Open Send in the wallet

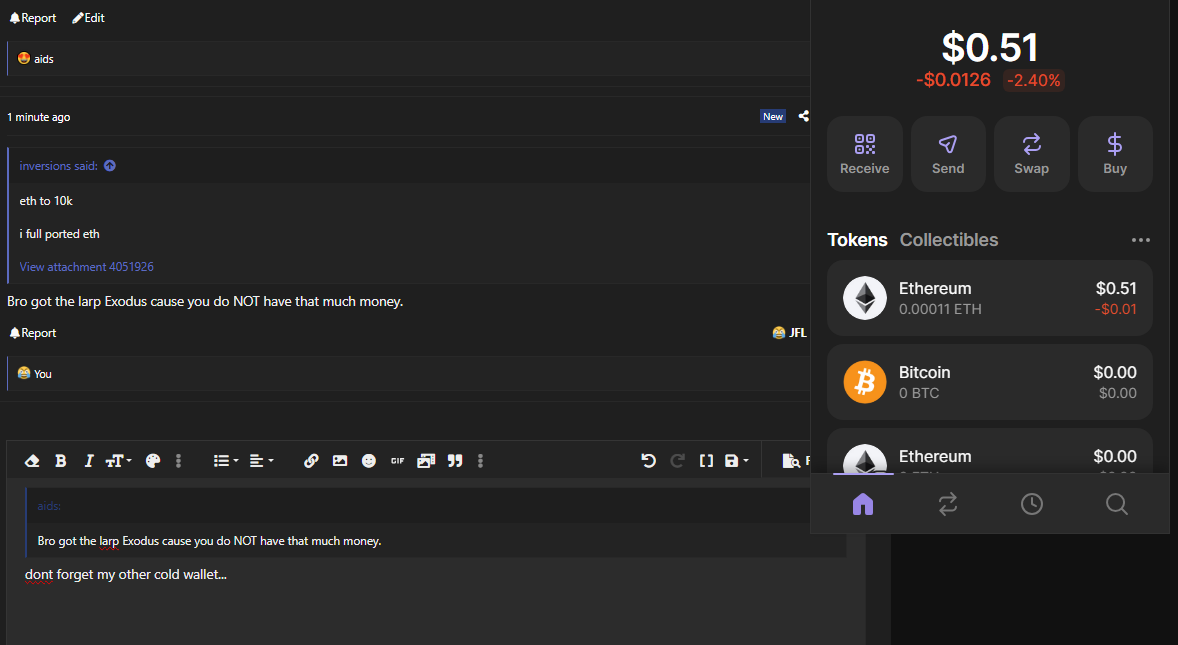tap(948, 154)
